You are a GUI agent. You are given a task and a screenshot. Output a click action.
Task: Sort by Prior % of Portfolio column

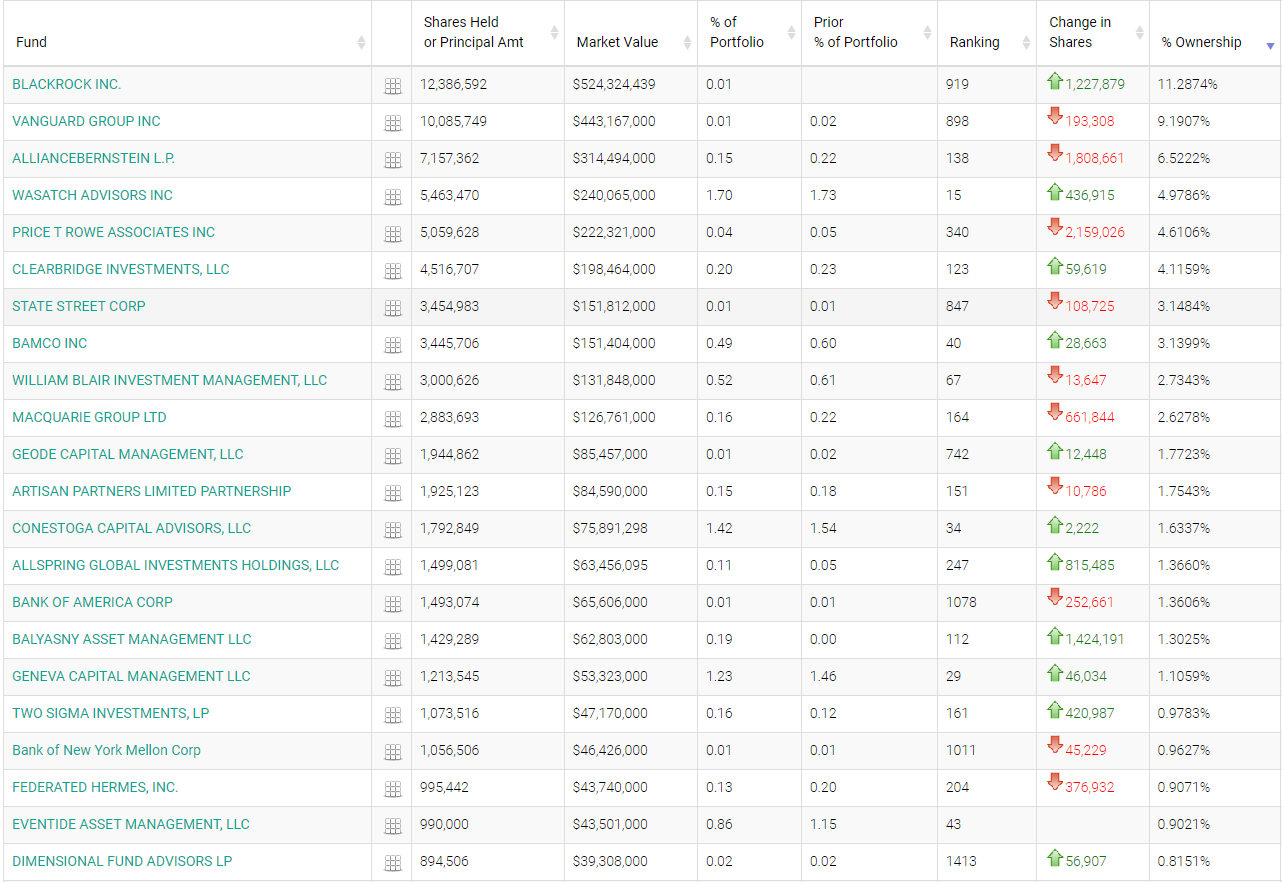[869, 34]
